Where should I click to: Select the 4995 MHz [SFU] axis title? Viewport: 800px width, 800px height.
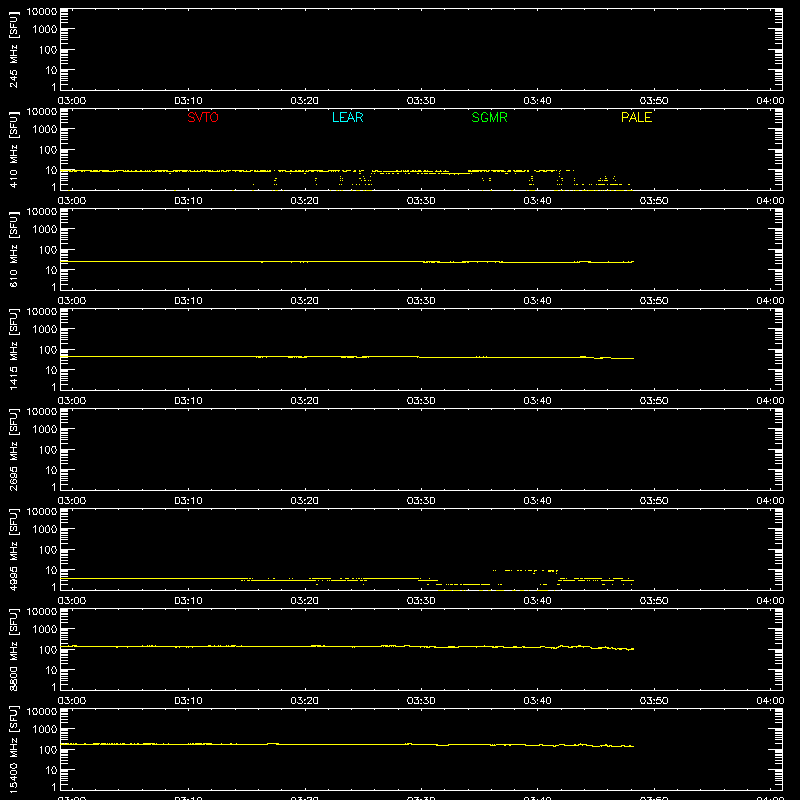[x=13, y=550]
